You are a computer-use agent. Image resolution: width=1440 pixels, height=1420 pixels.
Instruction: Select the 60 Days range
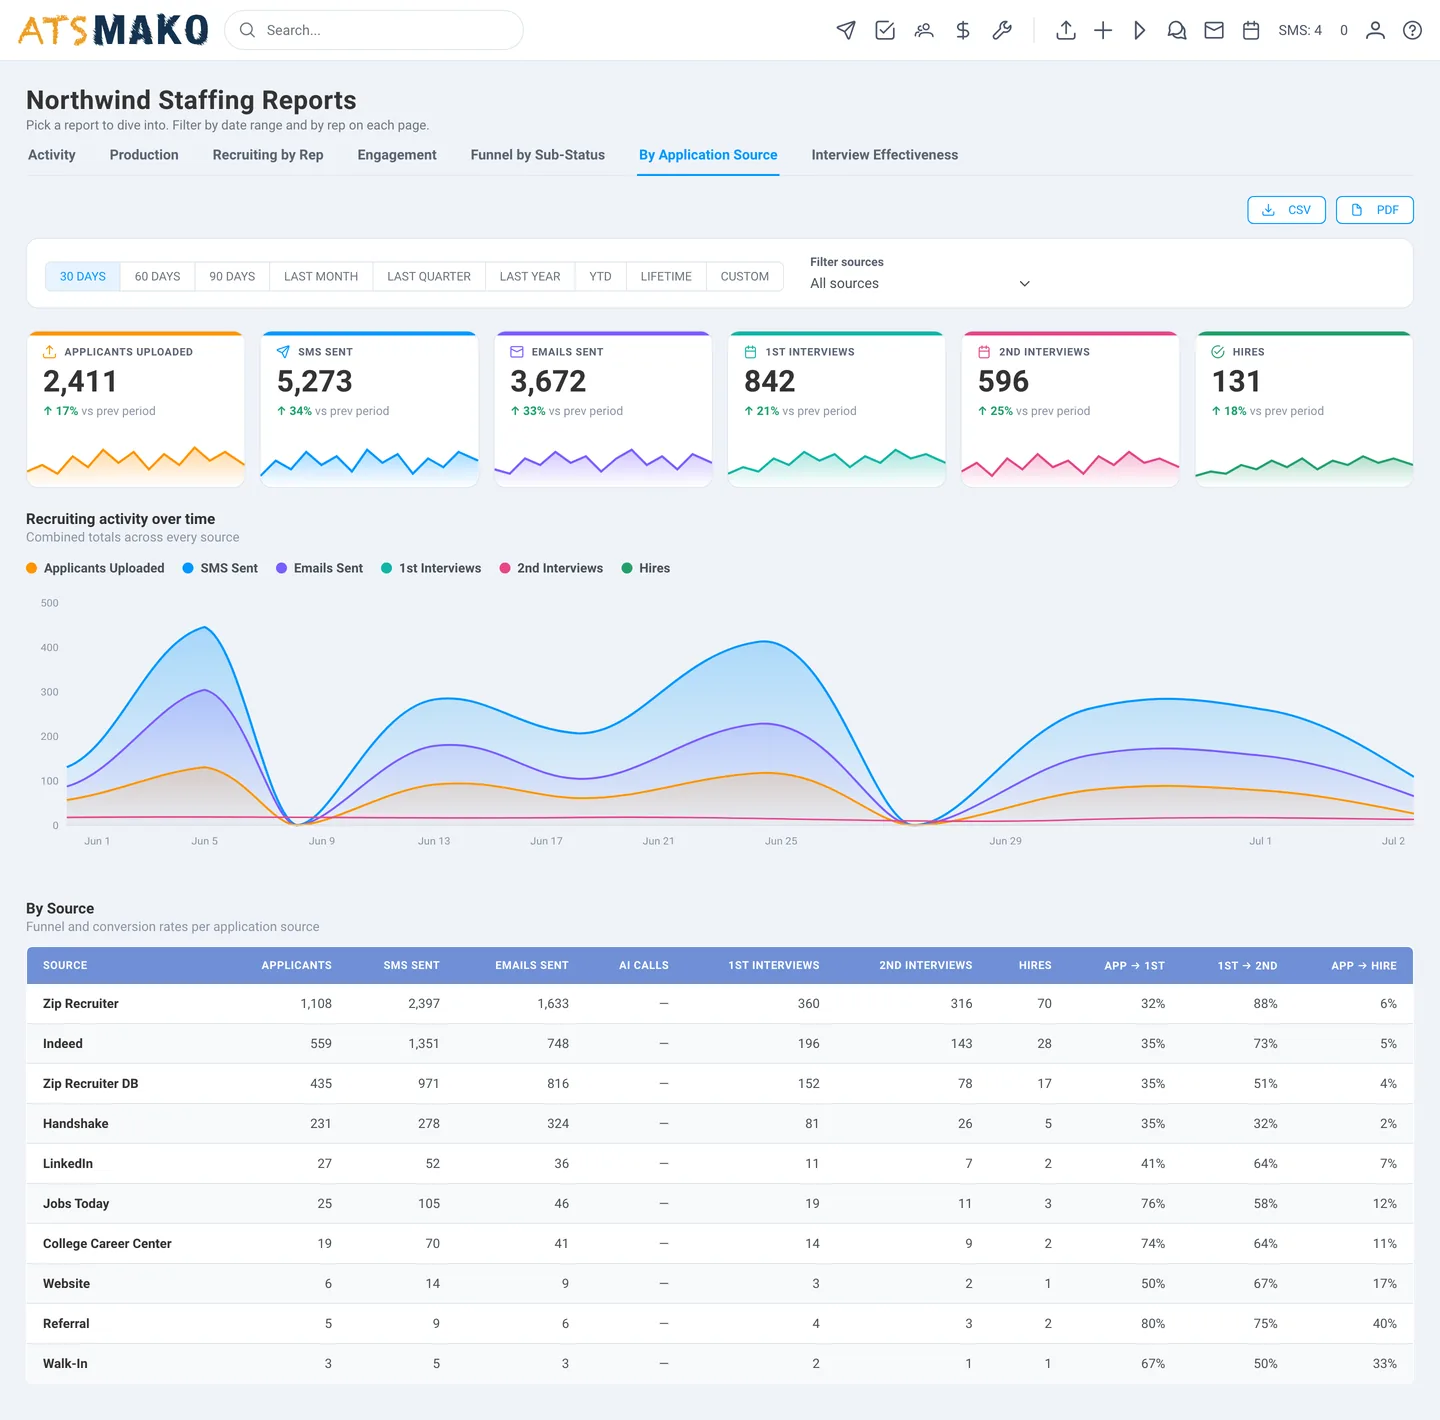(158, 276)
